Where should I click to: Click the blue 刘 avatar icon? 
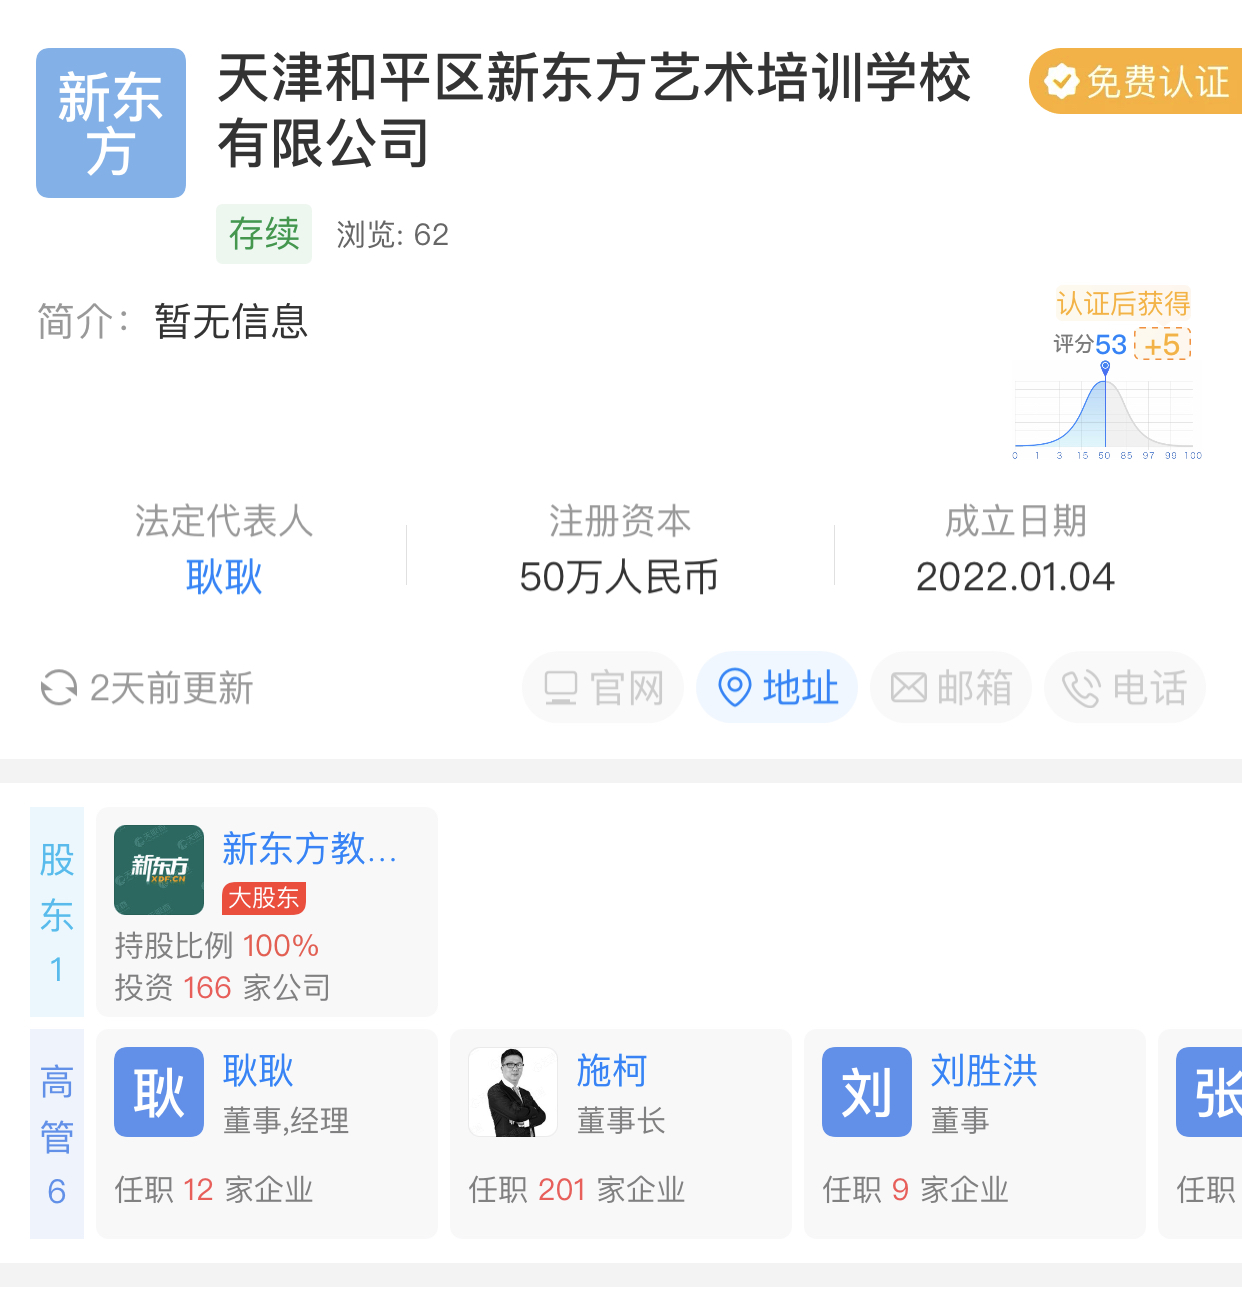tap(867, 1092)
